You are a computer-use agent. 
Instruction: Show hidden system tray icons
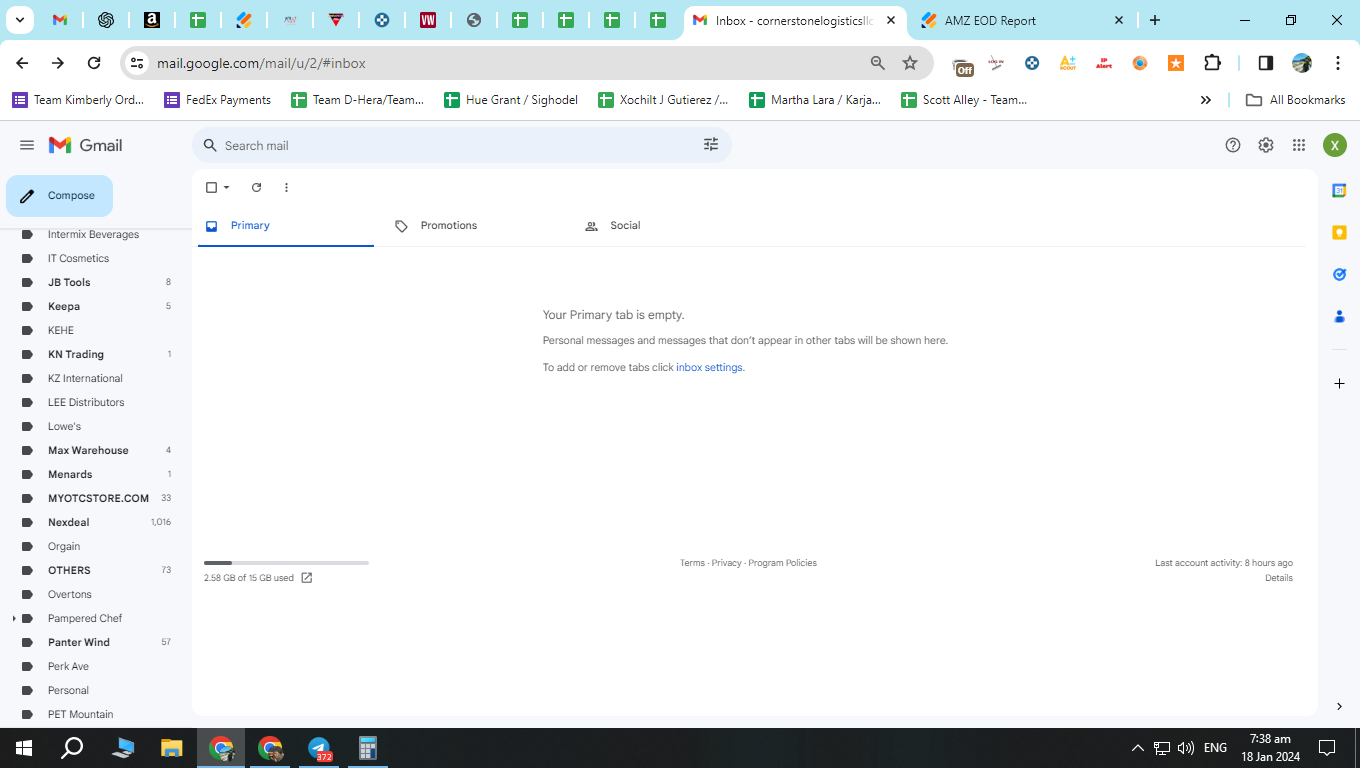pyautogui.click(x=1138, y=748)
